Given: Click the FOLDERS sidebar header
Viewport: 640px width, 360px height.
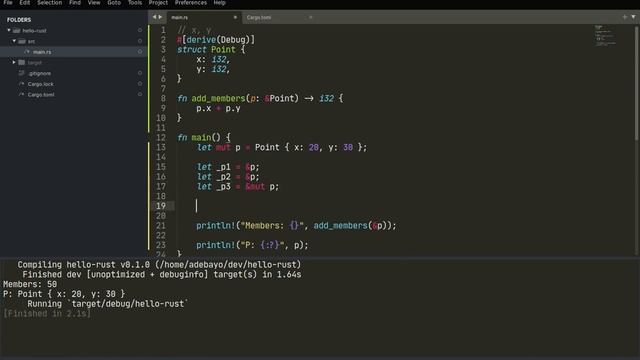Looking at the screenshot, I should (x=19, y=20).
